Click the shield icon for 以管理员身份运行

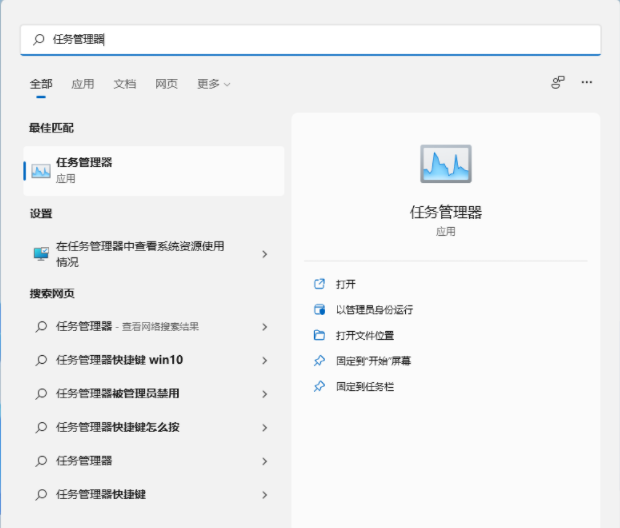pyautogui.click(x=319, y=310)
